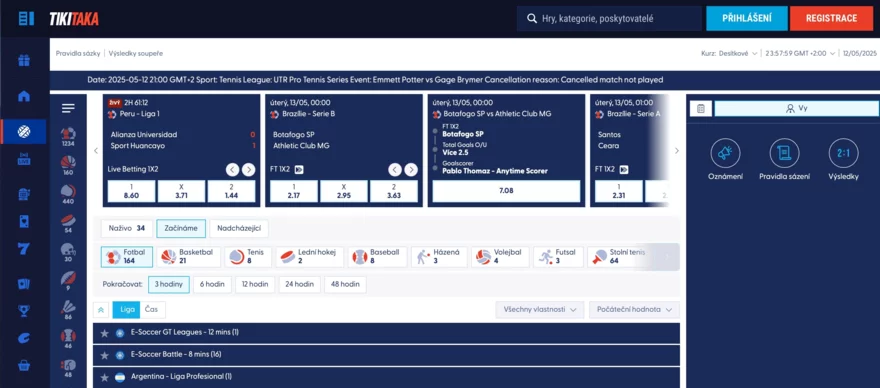Click the PŘIHLÁŠENÍ login button
This screenshot has height=388, width=880.
[x=746, y=19]
